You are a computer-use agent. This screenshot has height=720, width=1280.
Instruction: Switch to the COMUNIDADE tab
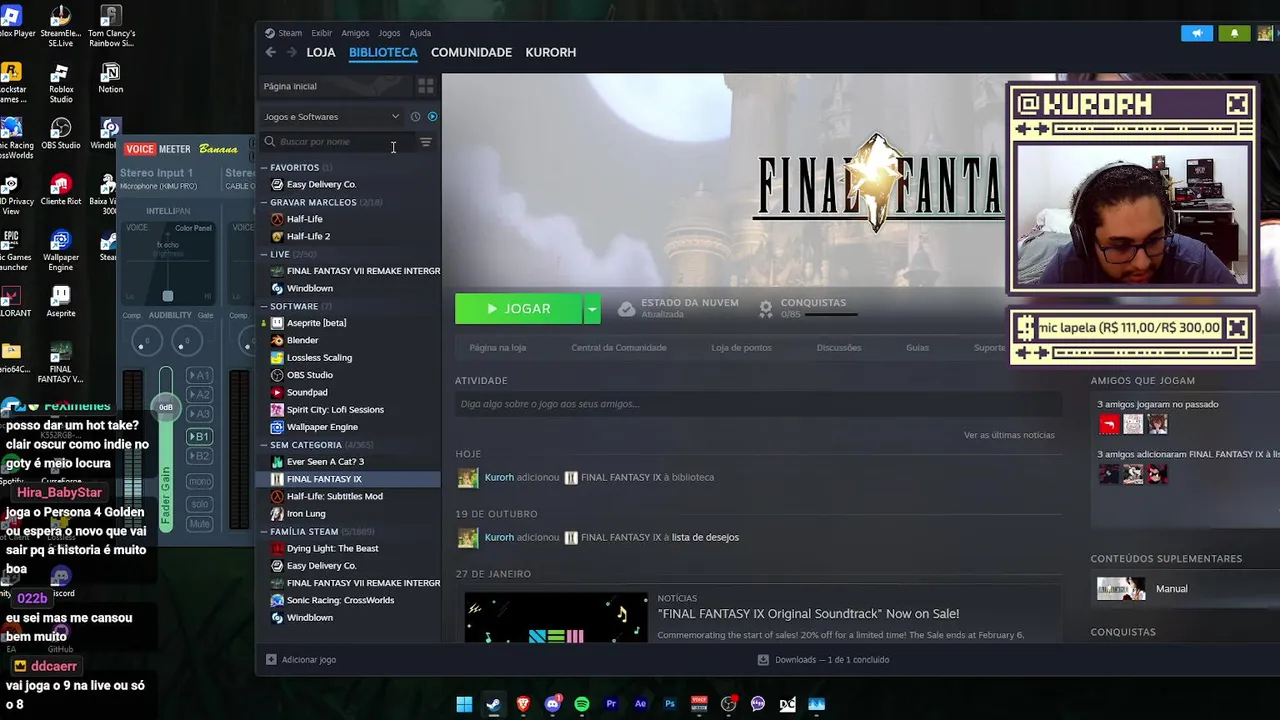pos(471,52)
